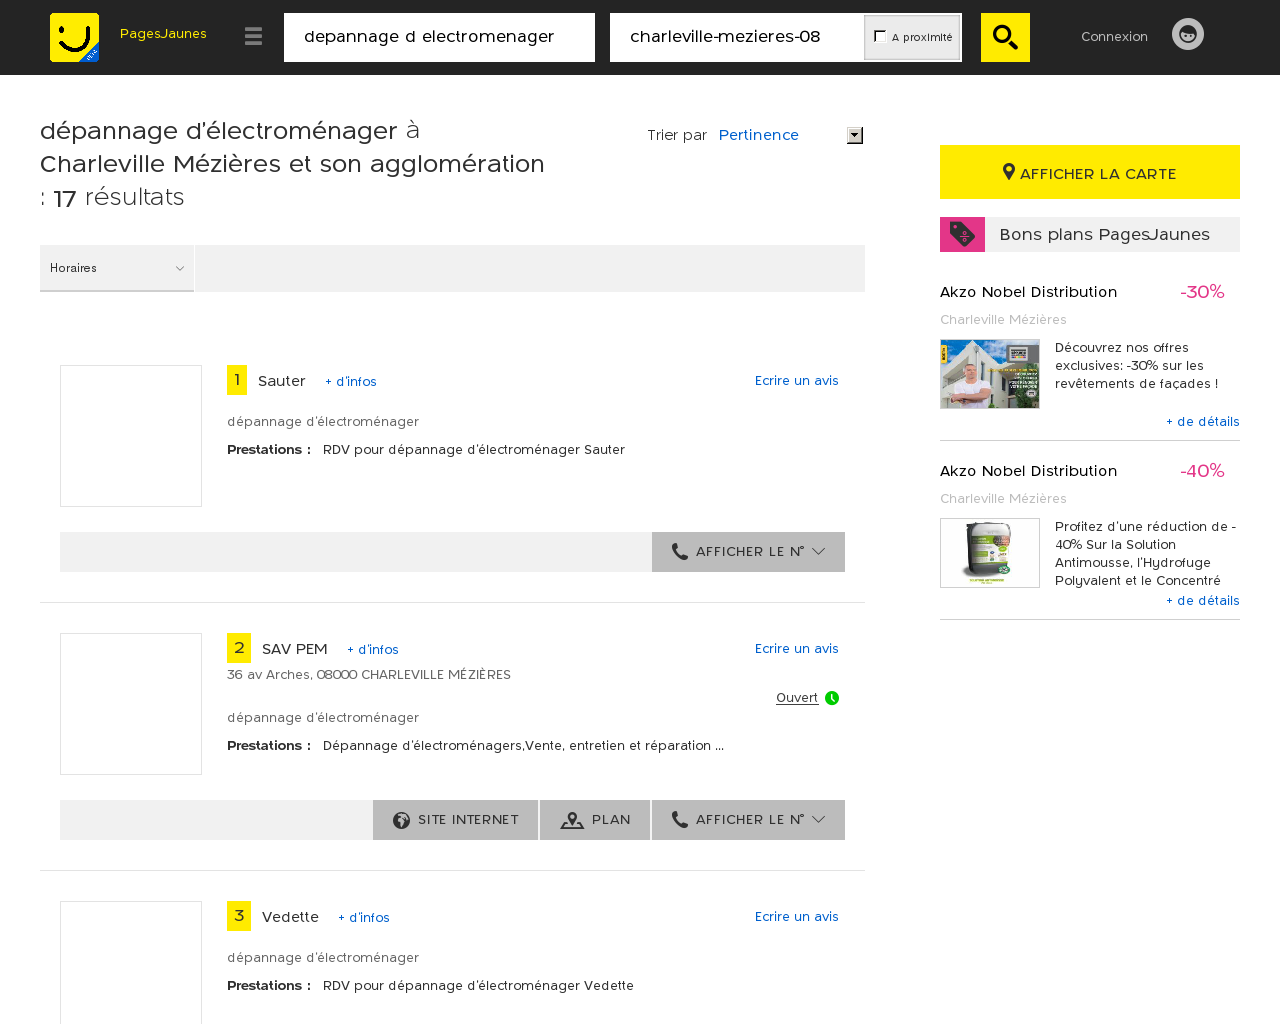Click '+ d'infos' next to Sauter
Screen dimensions: 1280x1024
[x=351, y=382]
